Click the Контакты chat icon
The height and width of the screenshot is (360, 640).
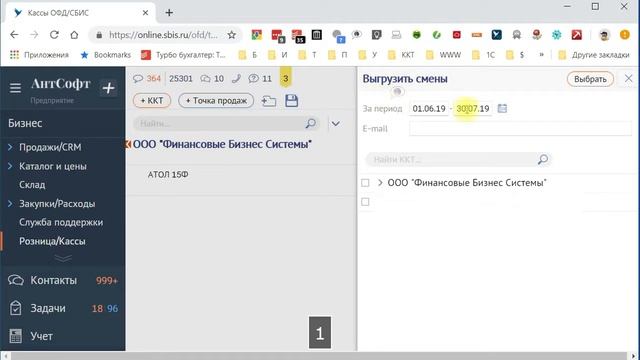click(x=16, y=280)
